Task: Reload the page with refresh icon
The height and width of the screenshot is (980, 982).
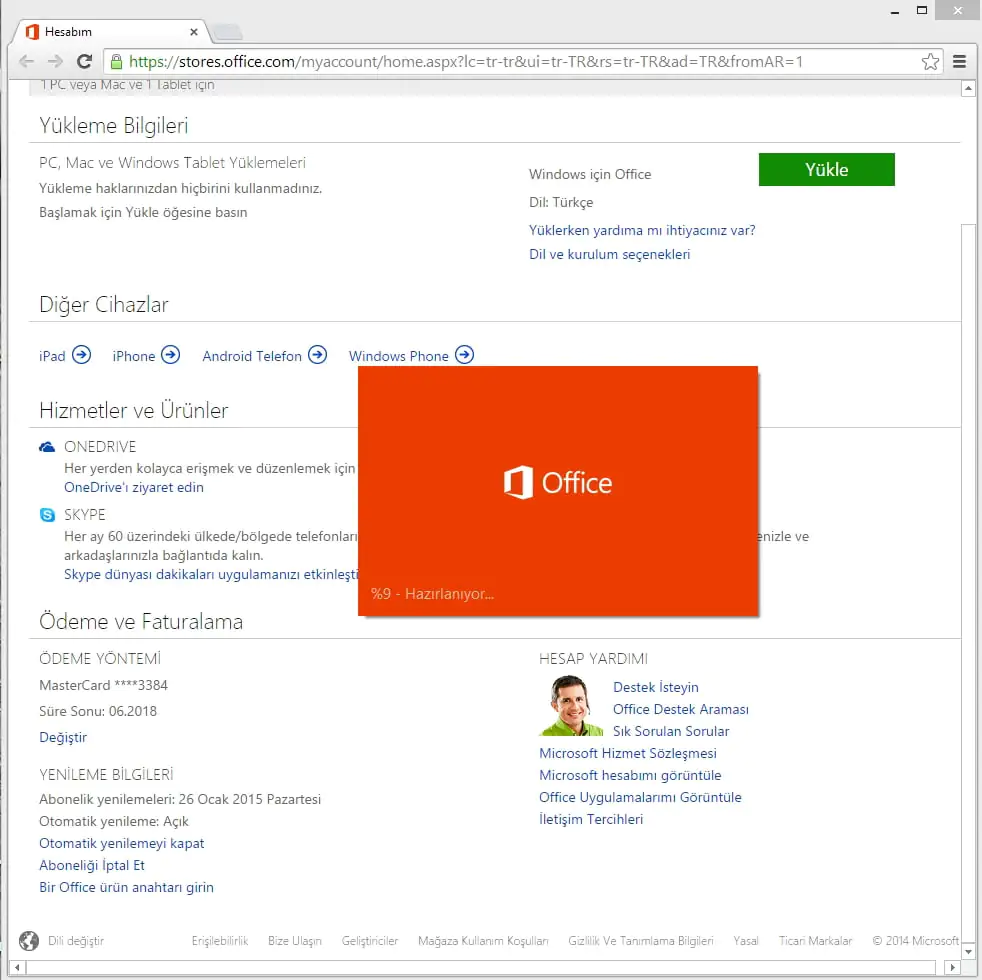Action: [x=85, y=61]
